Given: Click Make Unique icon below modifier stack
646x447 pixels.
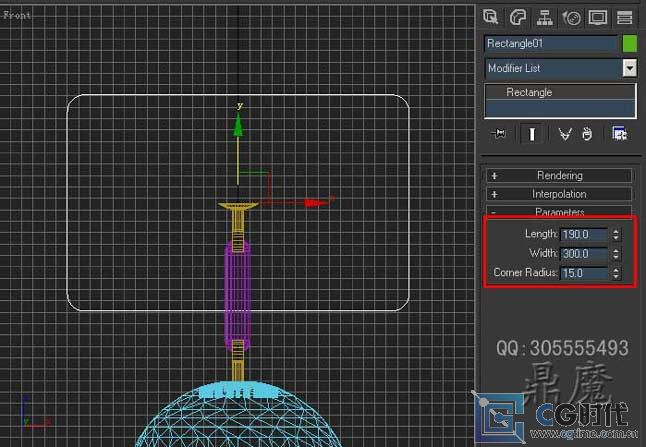Looking at the screenshot, I should point(565,133).
